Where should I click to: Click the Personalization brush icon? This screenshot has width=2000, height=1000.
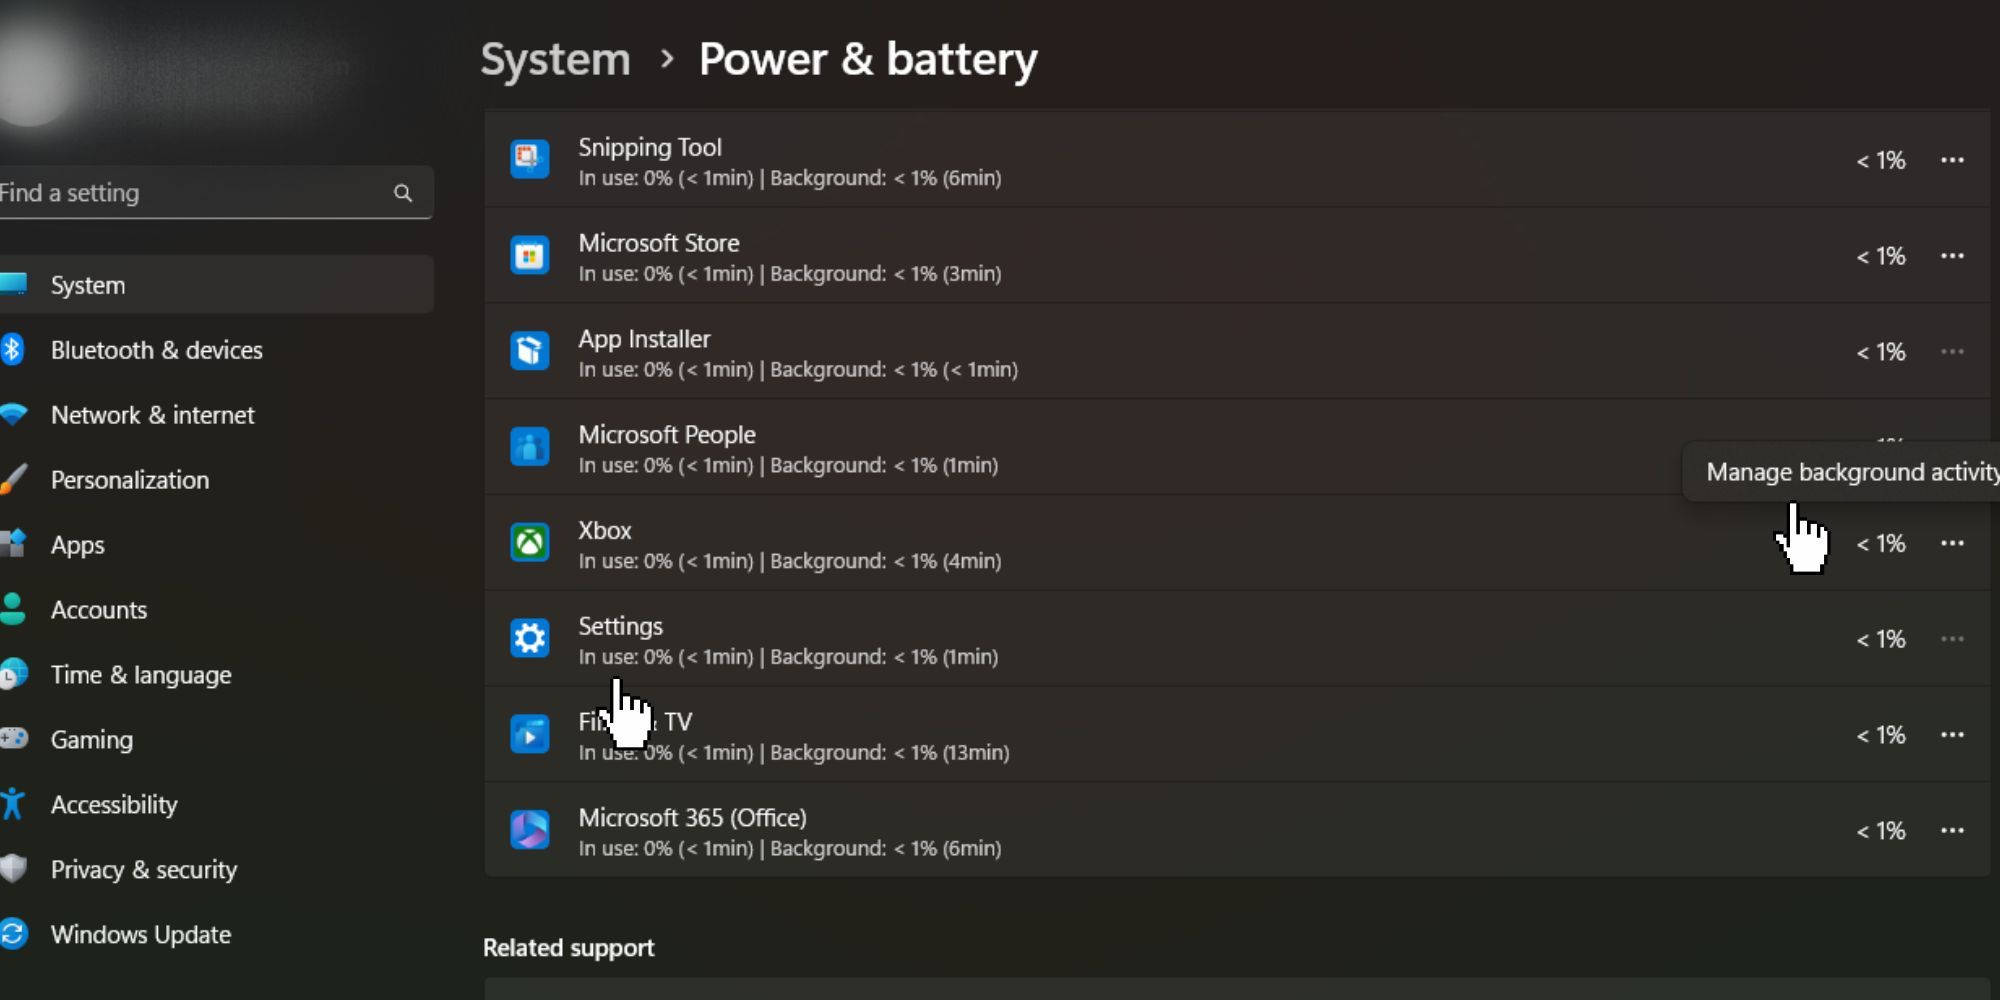coord(13,479)
